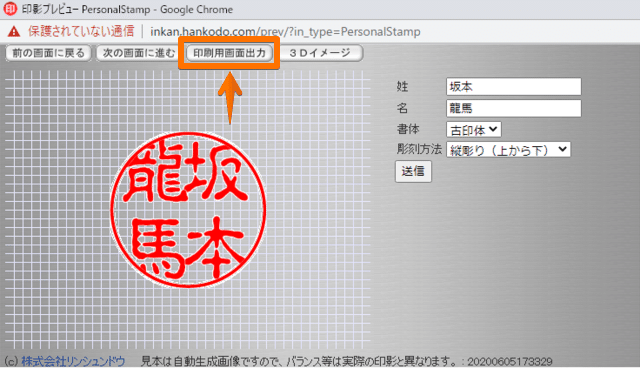The height and width of the screenshot is (382, 640).
Task: Open the 株式会社リンシュンドウ link
Action: pos(73,361)
